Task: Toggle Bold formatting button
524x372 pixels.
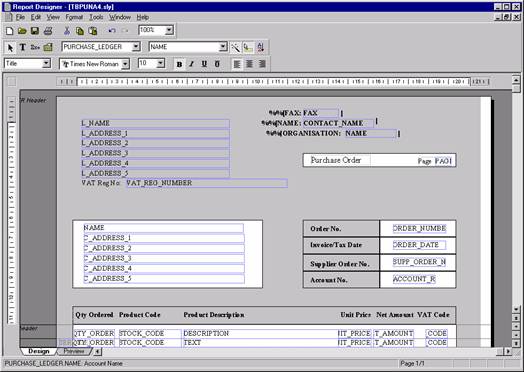Action: (179, 64)
